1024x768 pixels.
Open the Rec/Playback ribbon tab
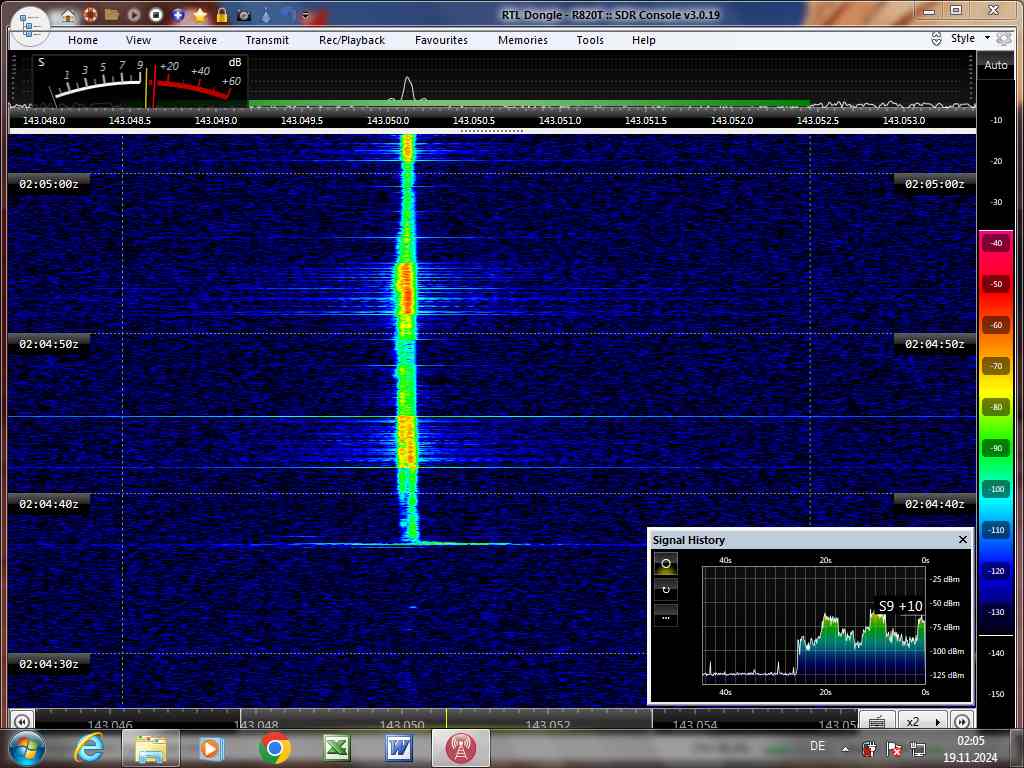352,40
